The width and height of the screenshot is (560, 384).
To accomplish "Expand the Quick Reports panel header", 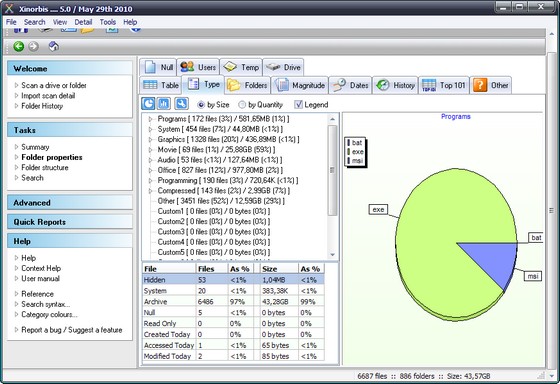I will (70, 222).
